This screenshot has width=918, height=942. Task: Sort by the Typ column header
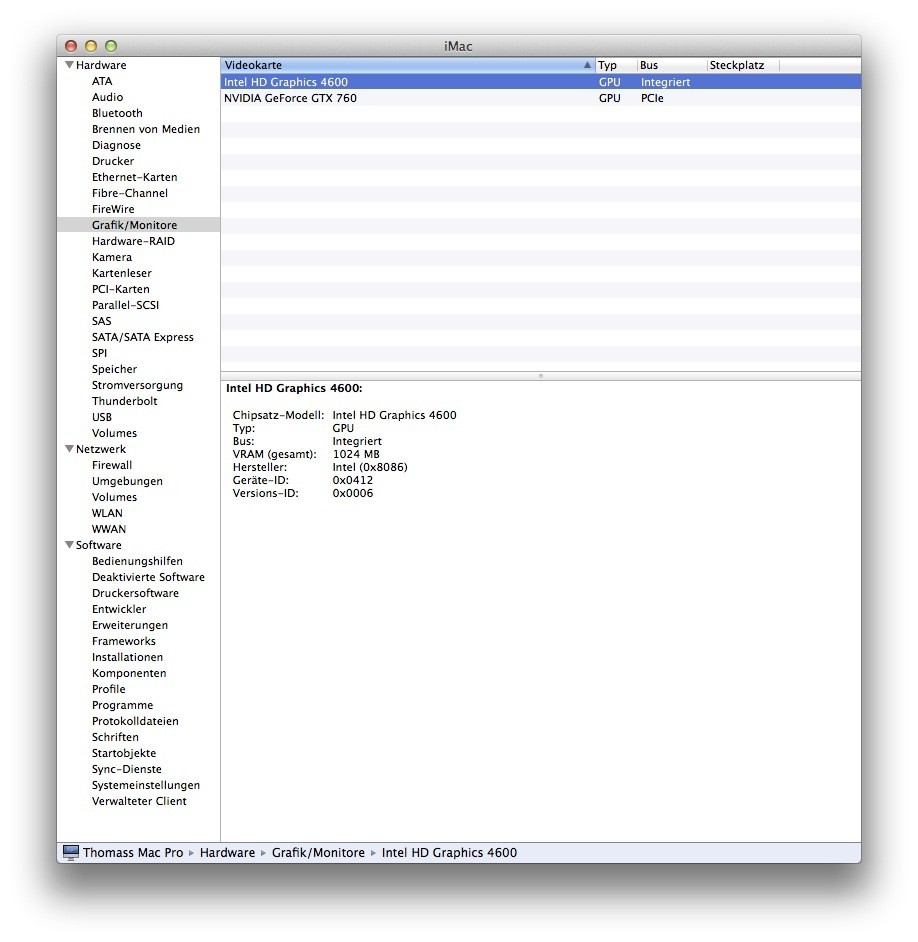pyautogui.click(x=616, y=65)
